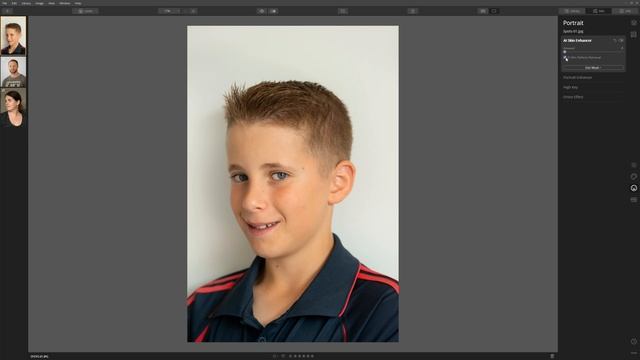The image size is (640, 360).
Task: Toggle AI Skin Enhancer visibility
Action: click(621, 40)
